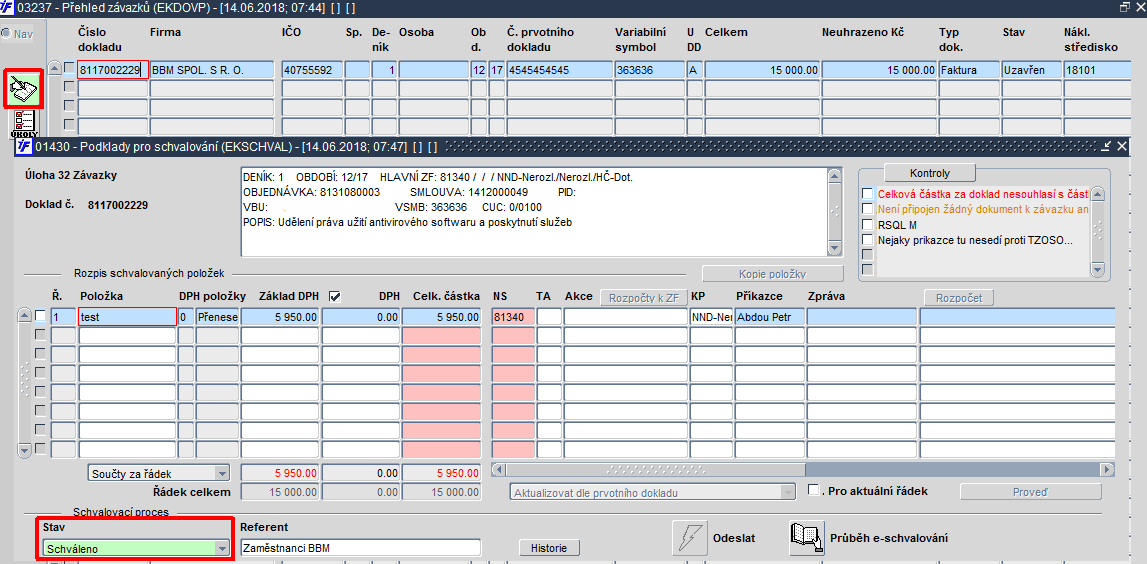Click right arrow of items horizontal scrollbar

point(1108,469)
